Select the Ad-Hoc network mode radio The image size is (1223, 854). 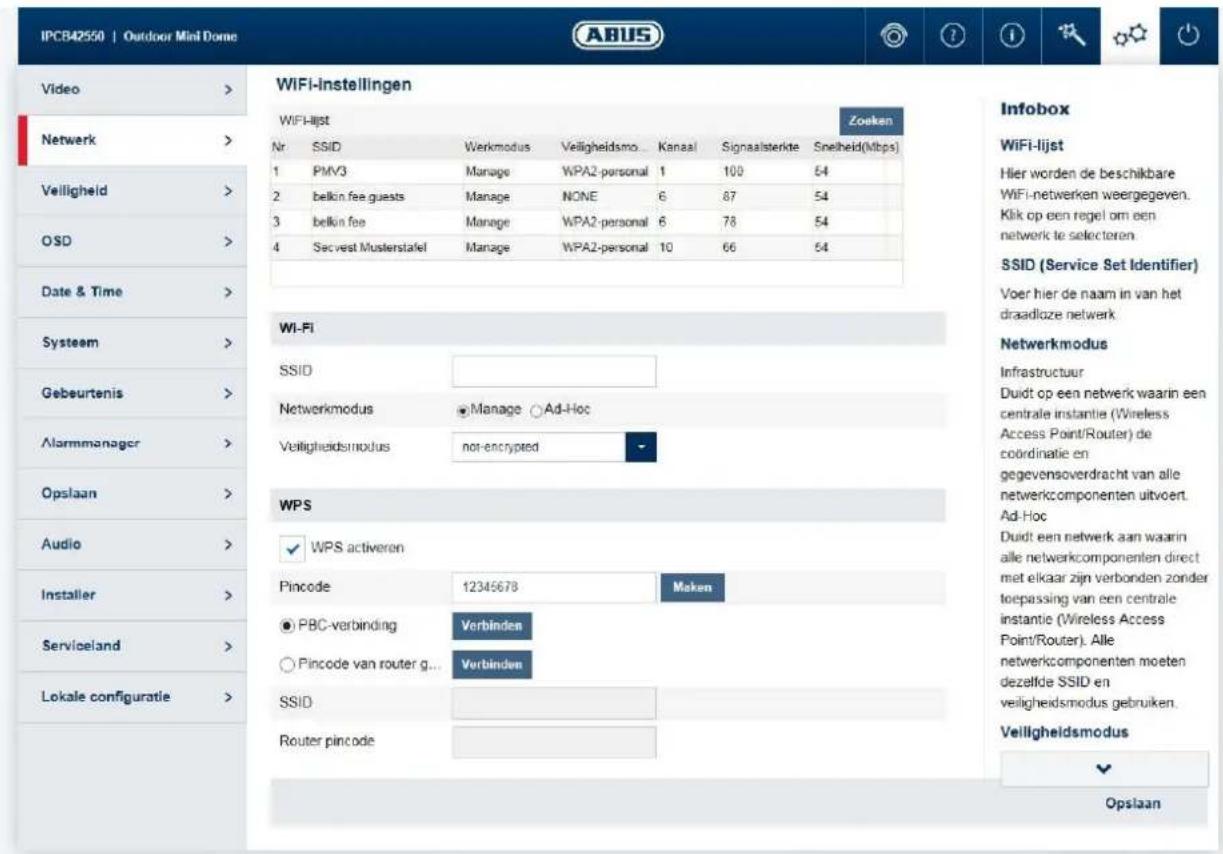(x=535, y=409)
